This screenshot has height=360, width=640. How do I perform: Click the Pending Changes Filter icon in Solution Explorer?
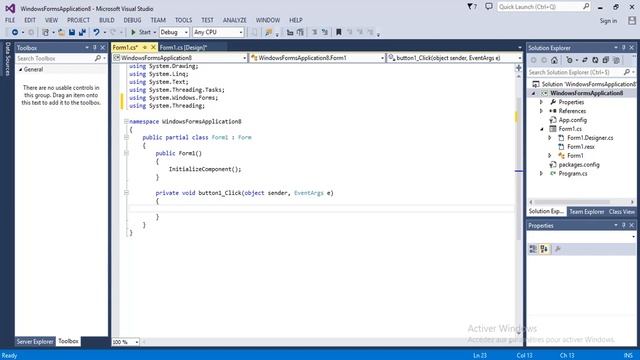coord(569,60)
